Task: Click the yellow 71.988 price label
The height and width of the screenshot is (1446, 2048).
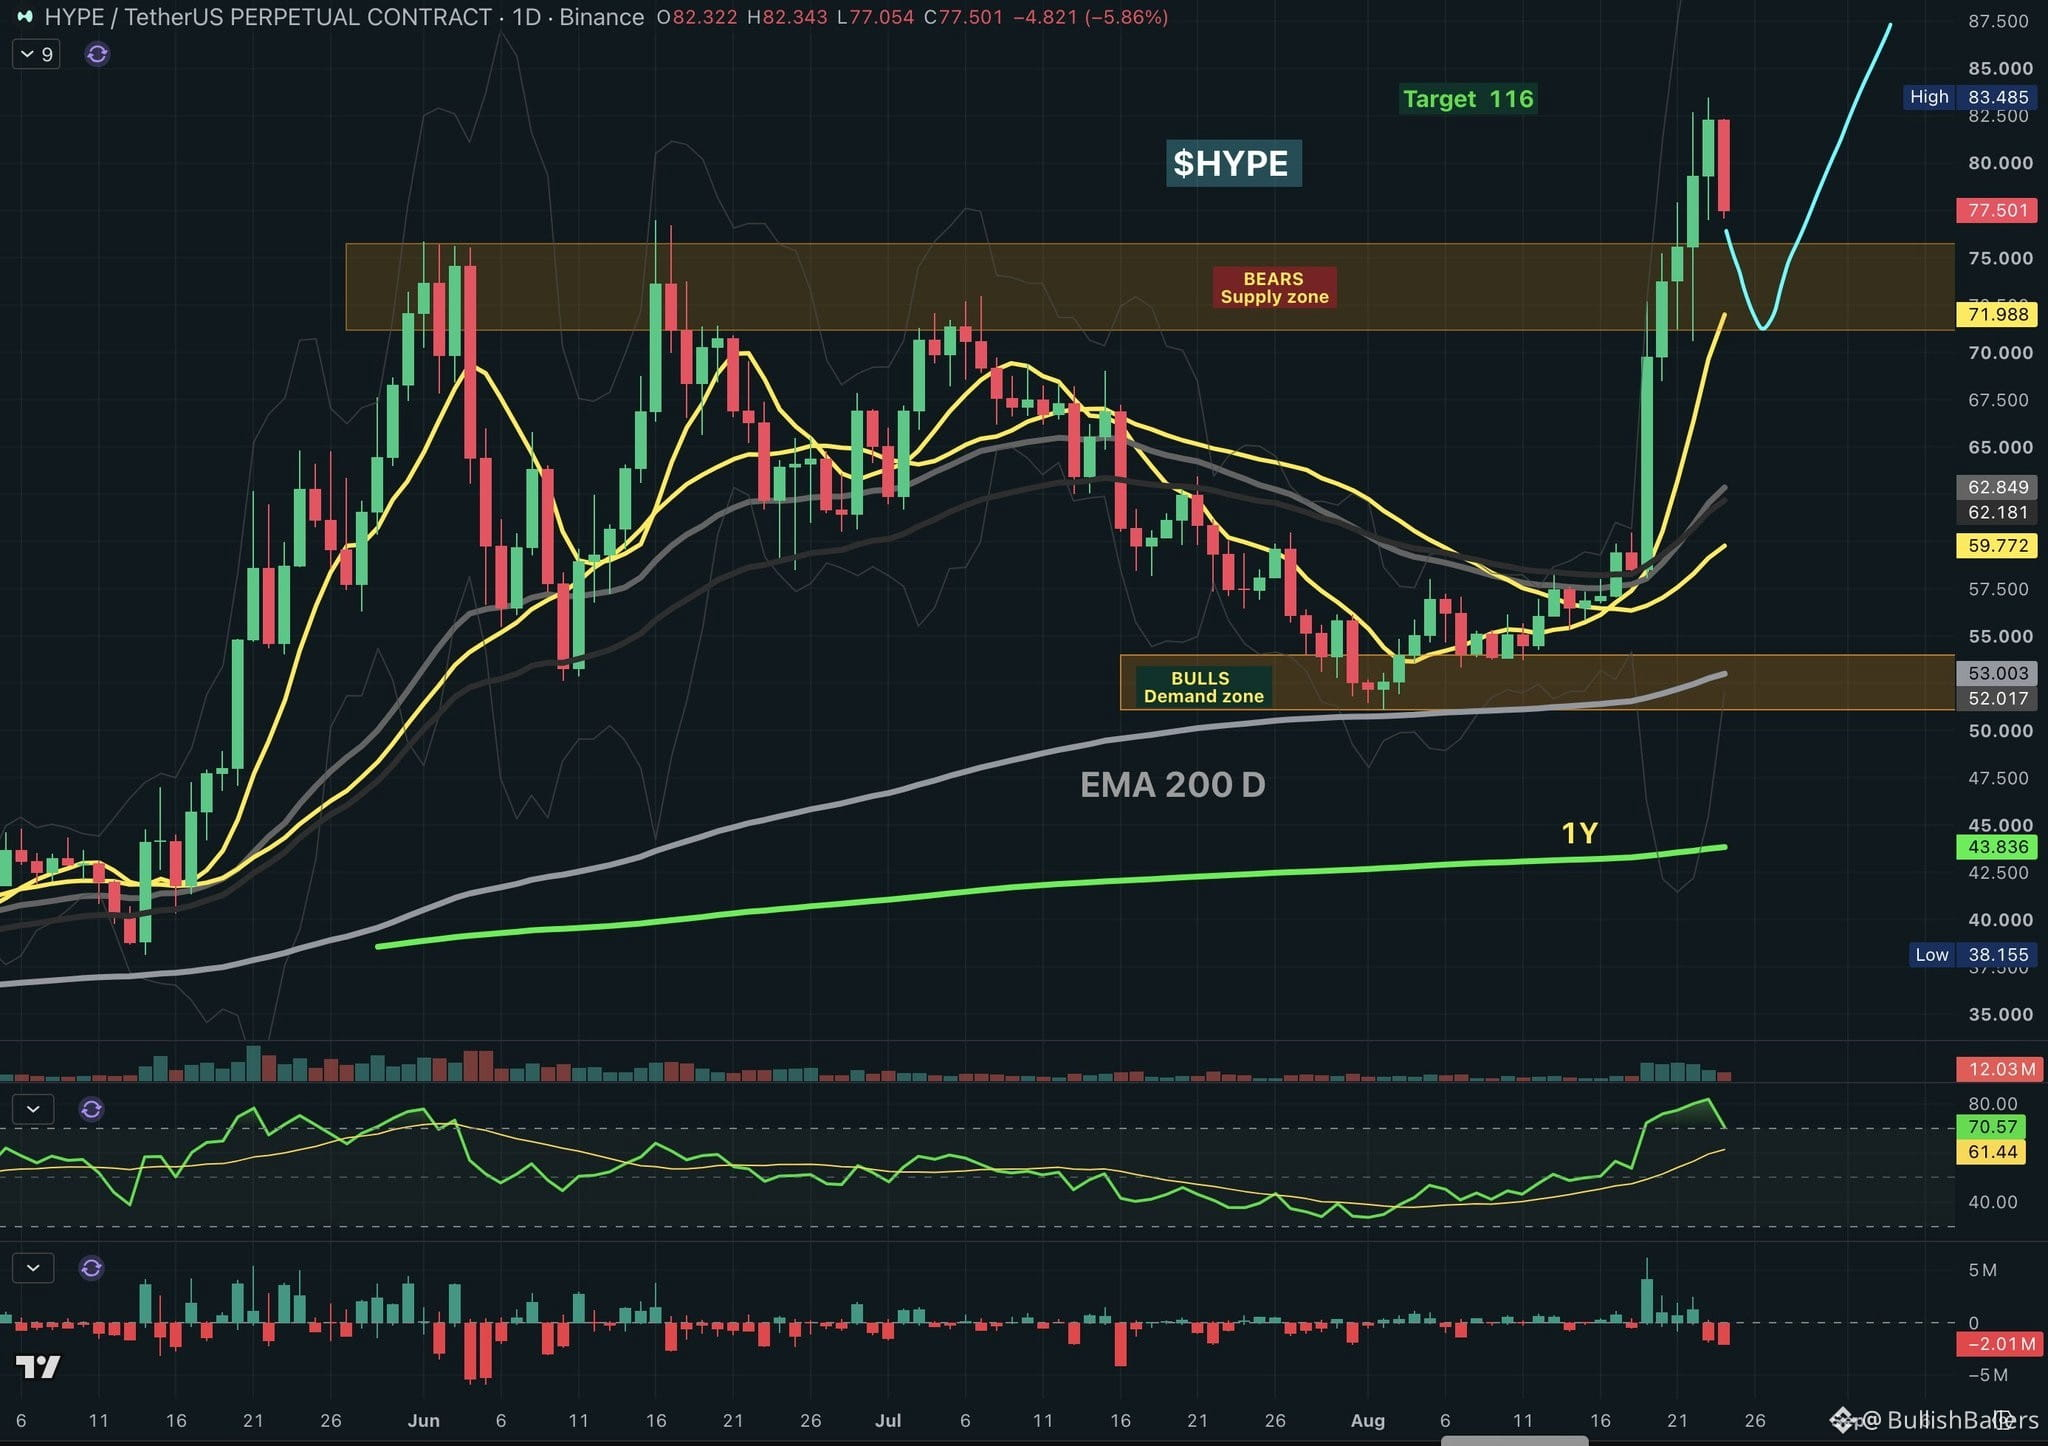Action: click(x=1998, y=315)
